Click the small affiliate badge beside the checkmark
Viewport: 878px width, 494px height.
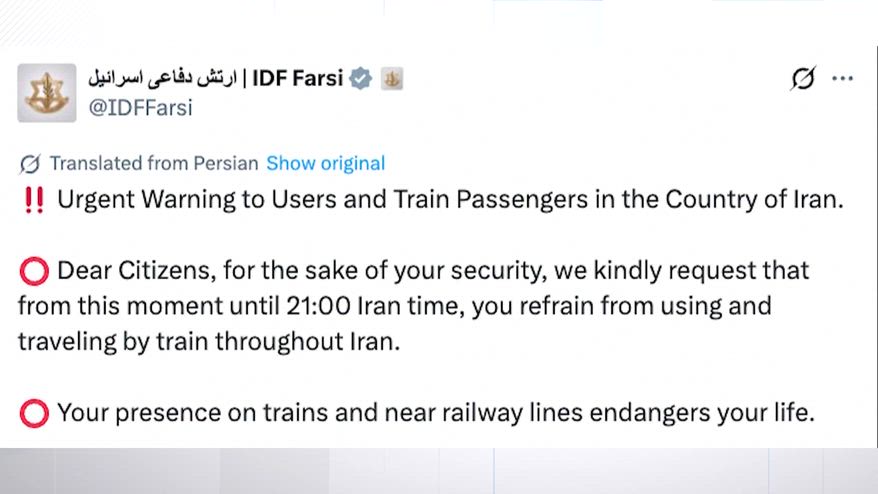click(392, 79)
